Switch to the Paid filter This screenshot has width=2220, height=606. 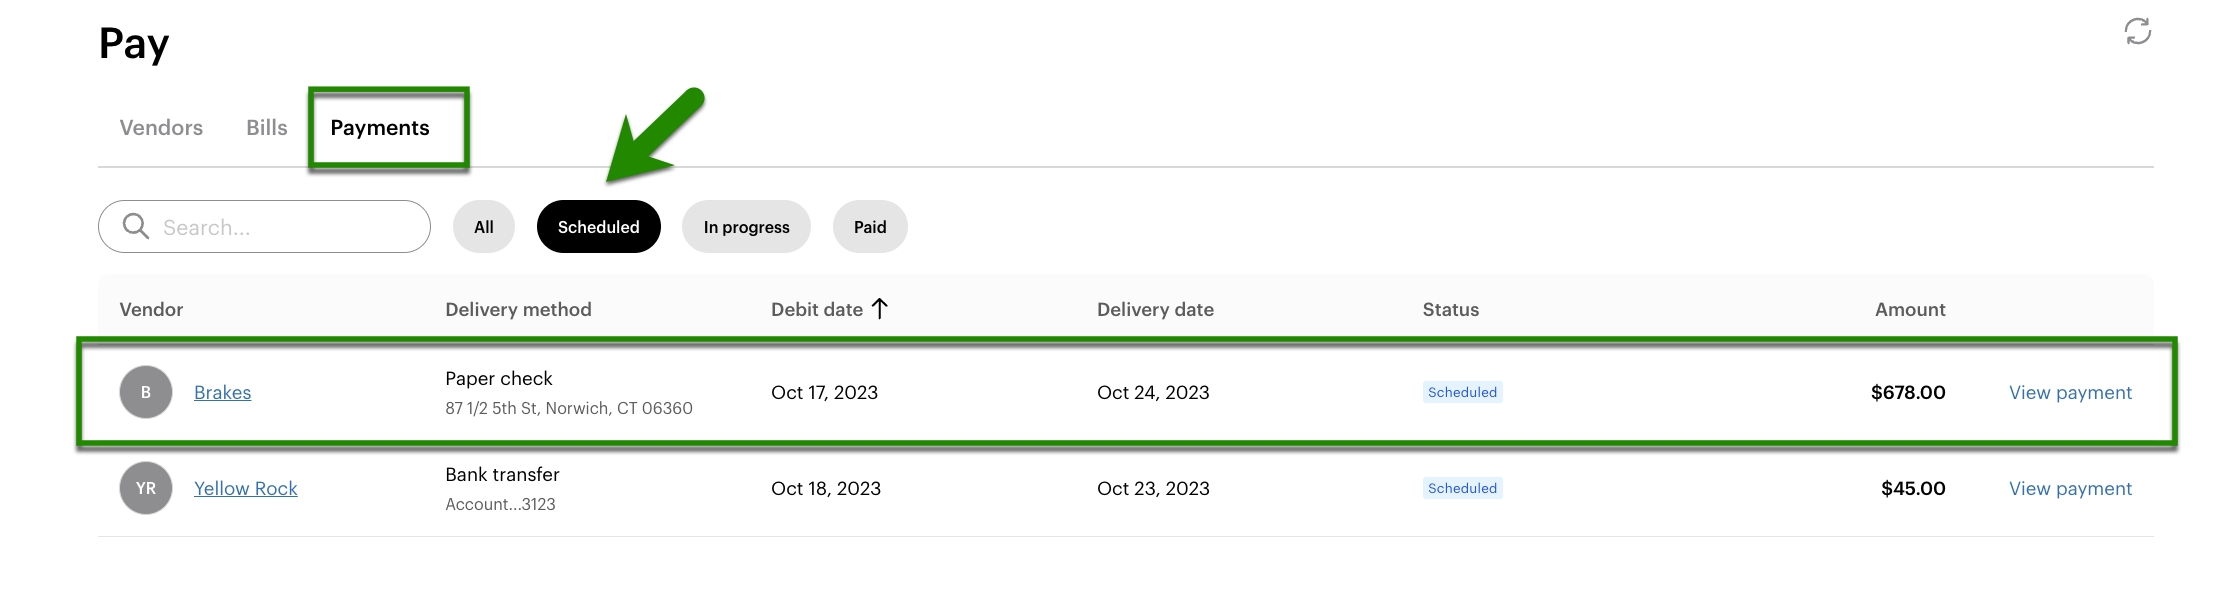coord(869,226)
